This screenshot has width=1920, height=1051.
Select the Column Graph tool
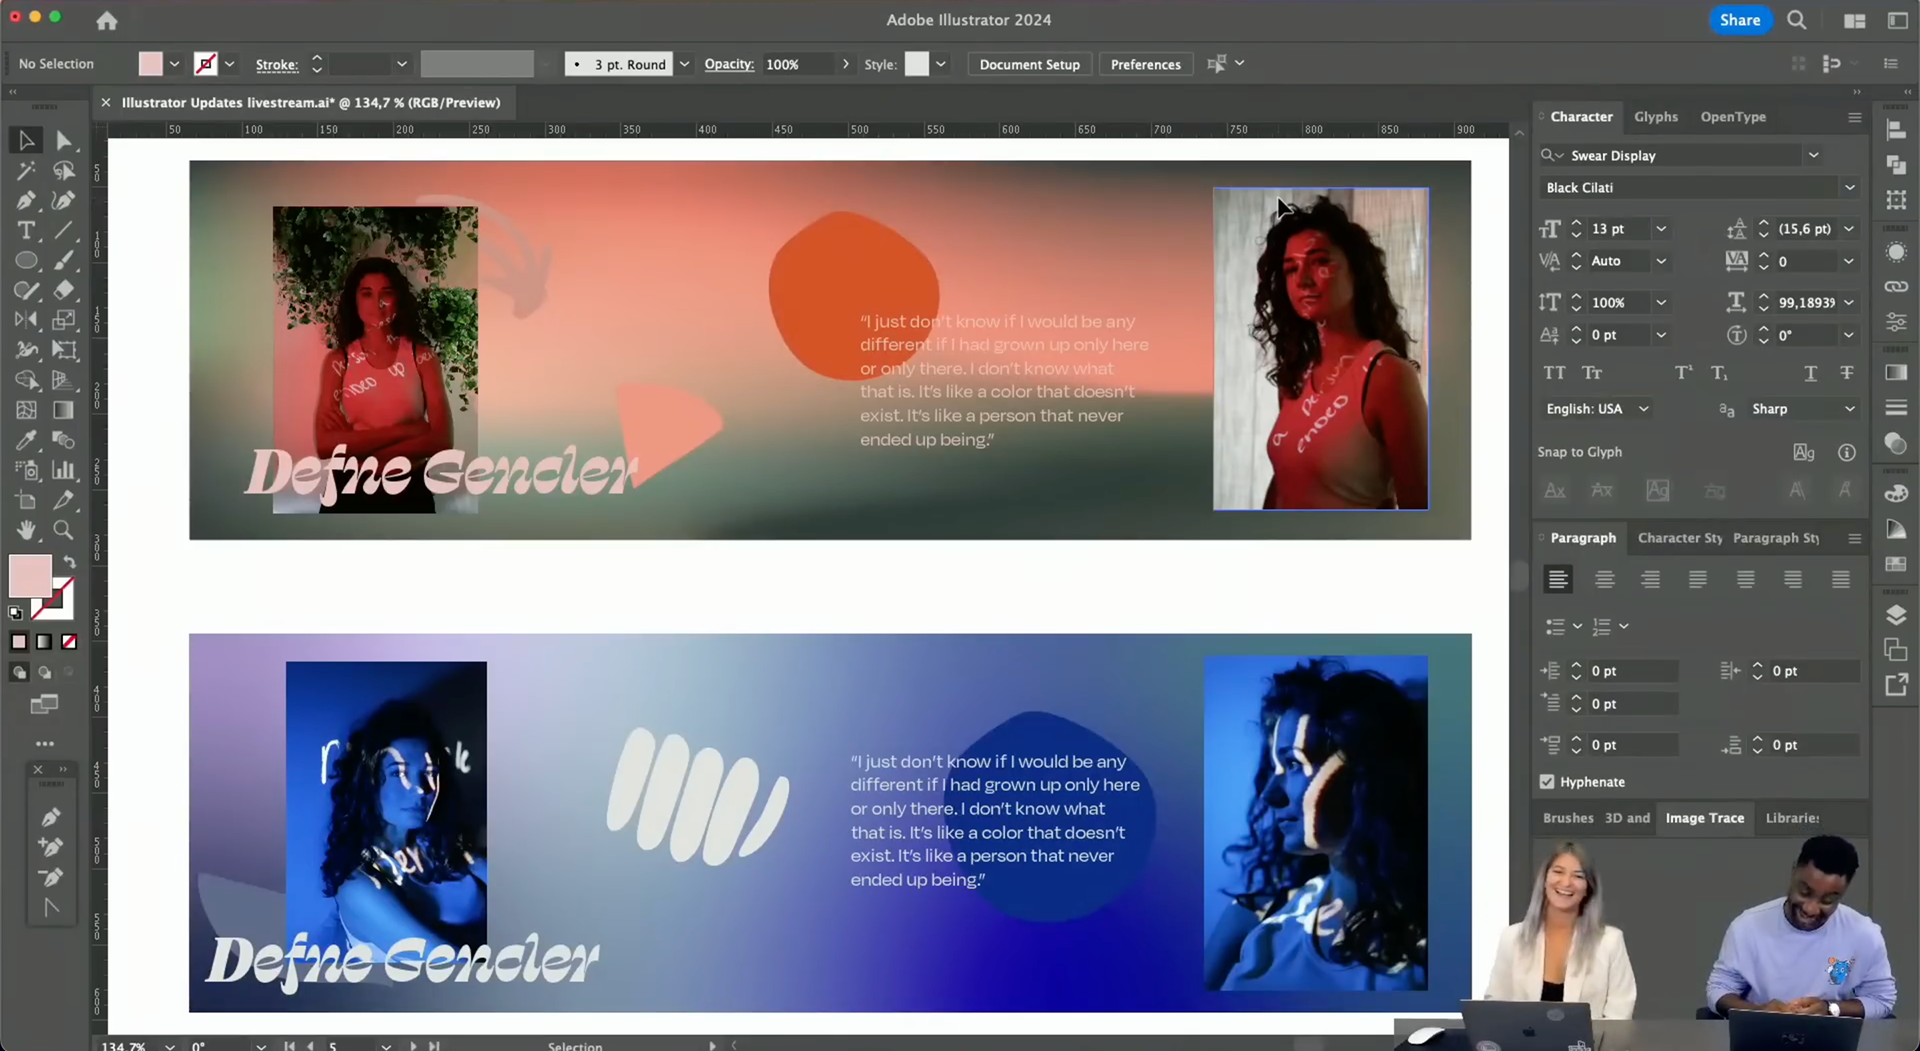63,470
